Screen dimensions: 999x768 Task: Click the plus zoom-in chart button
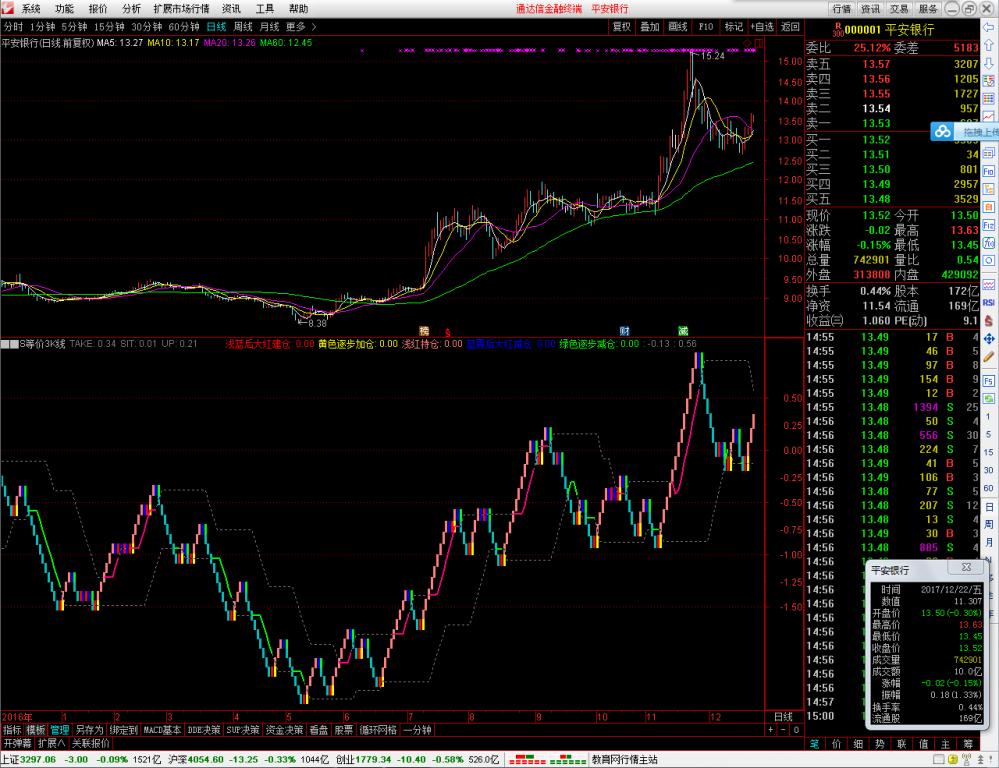(771, 730)
